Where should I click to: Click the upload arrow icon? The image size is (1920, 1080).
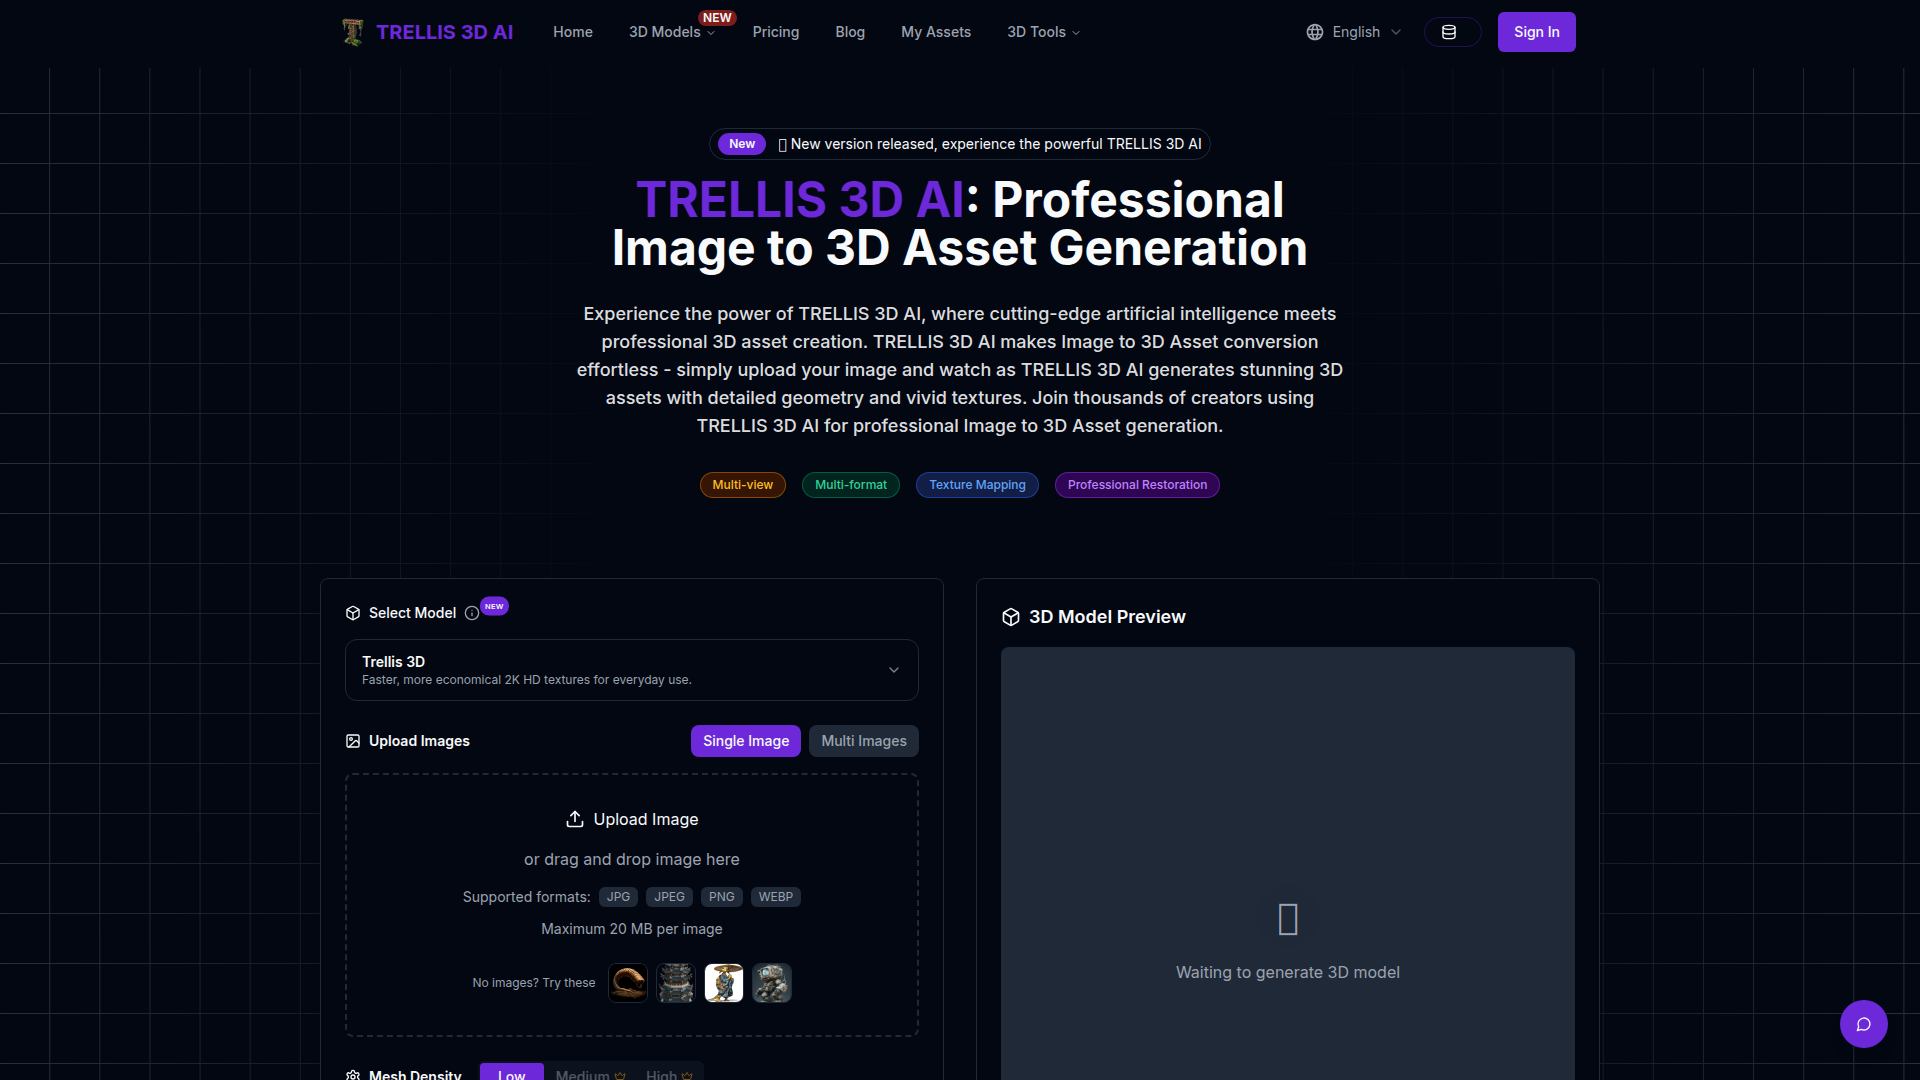[575, 819]
